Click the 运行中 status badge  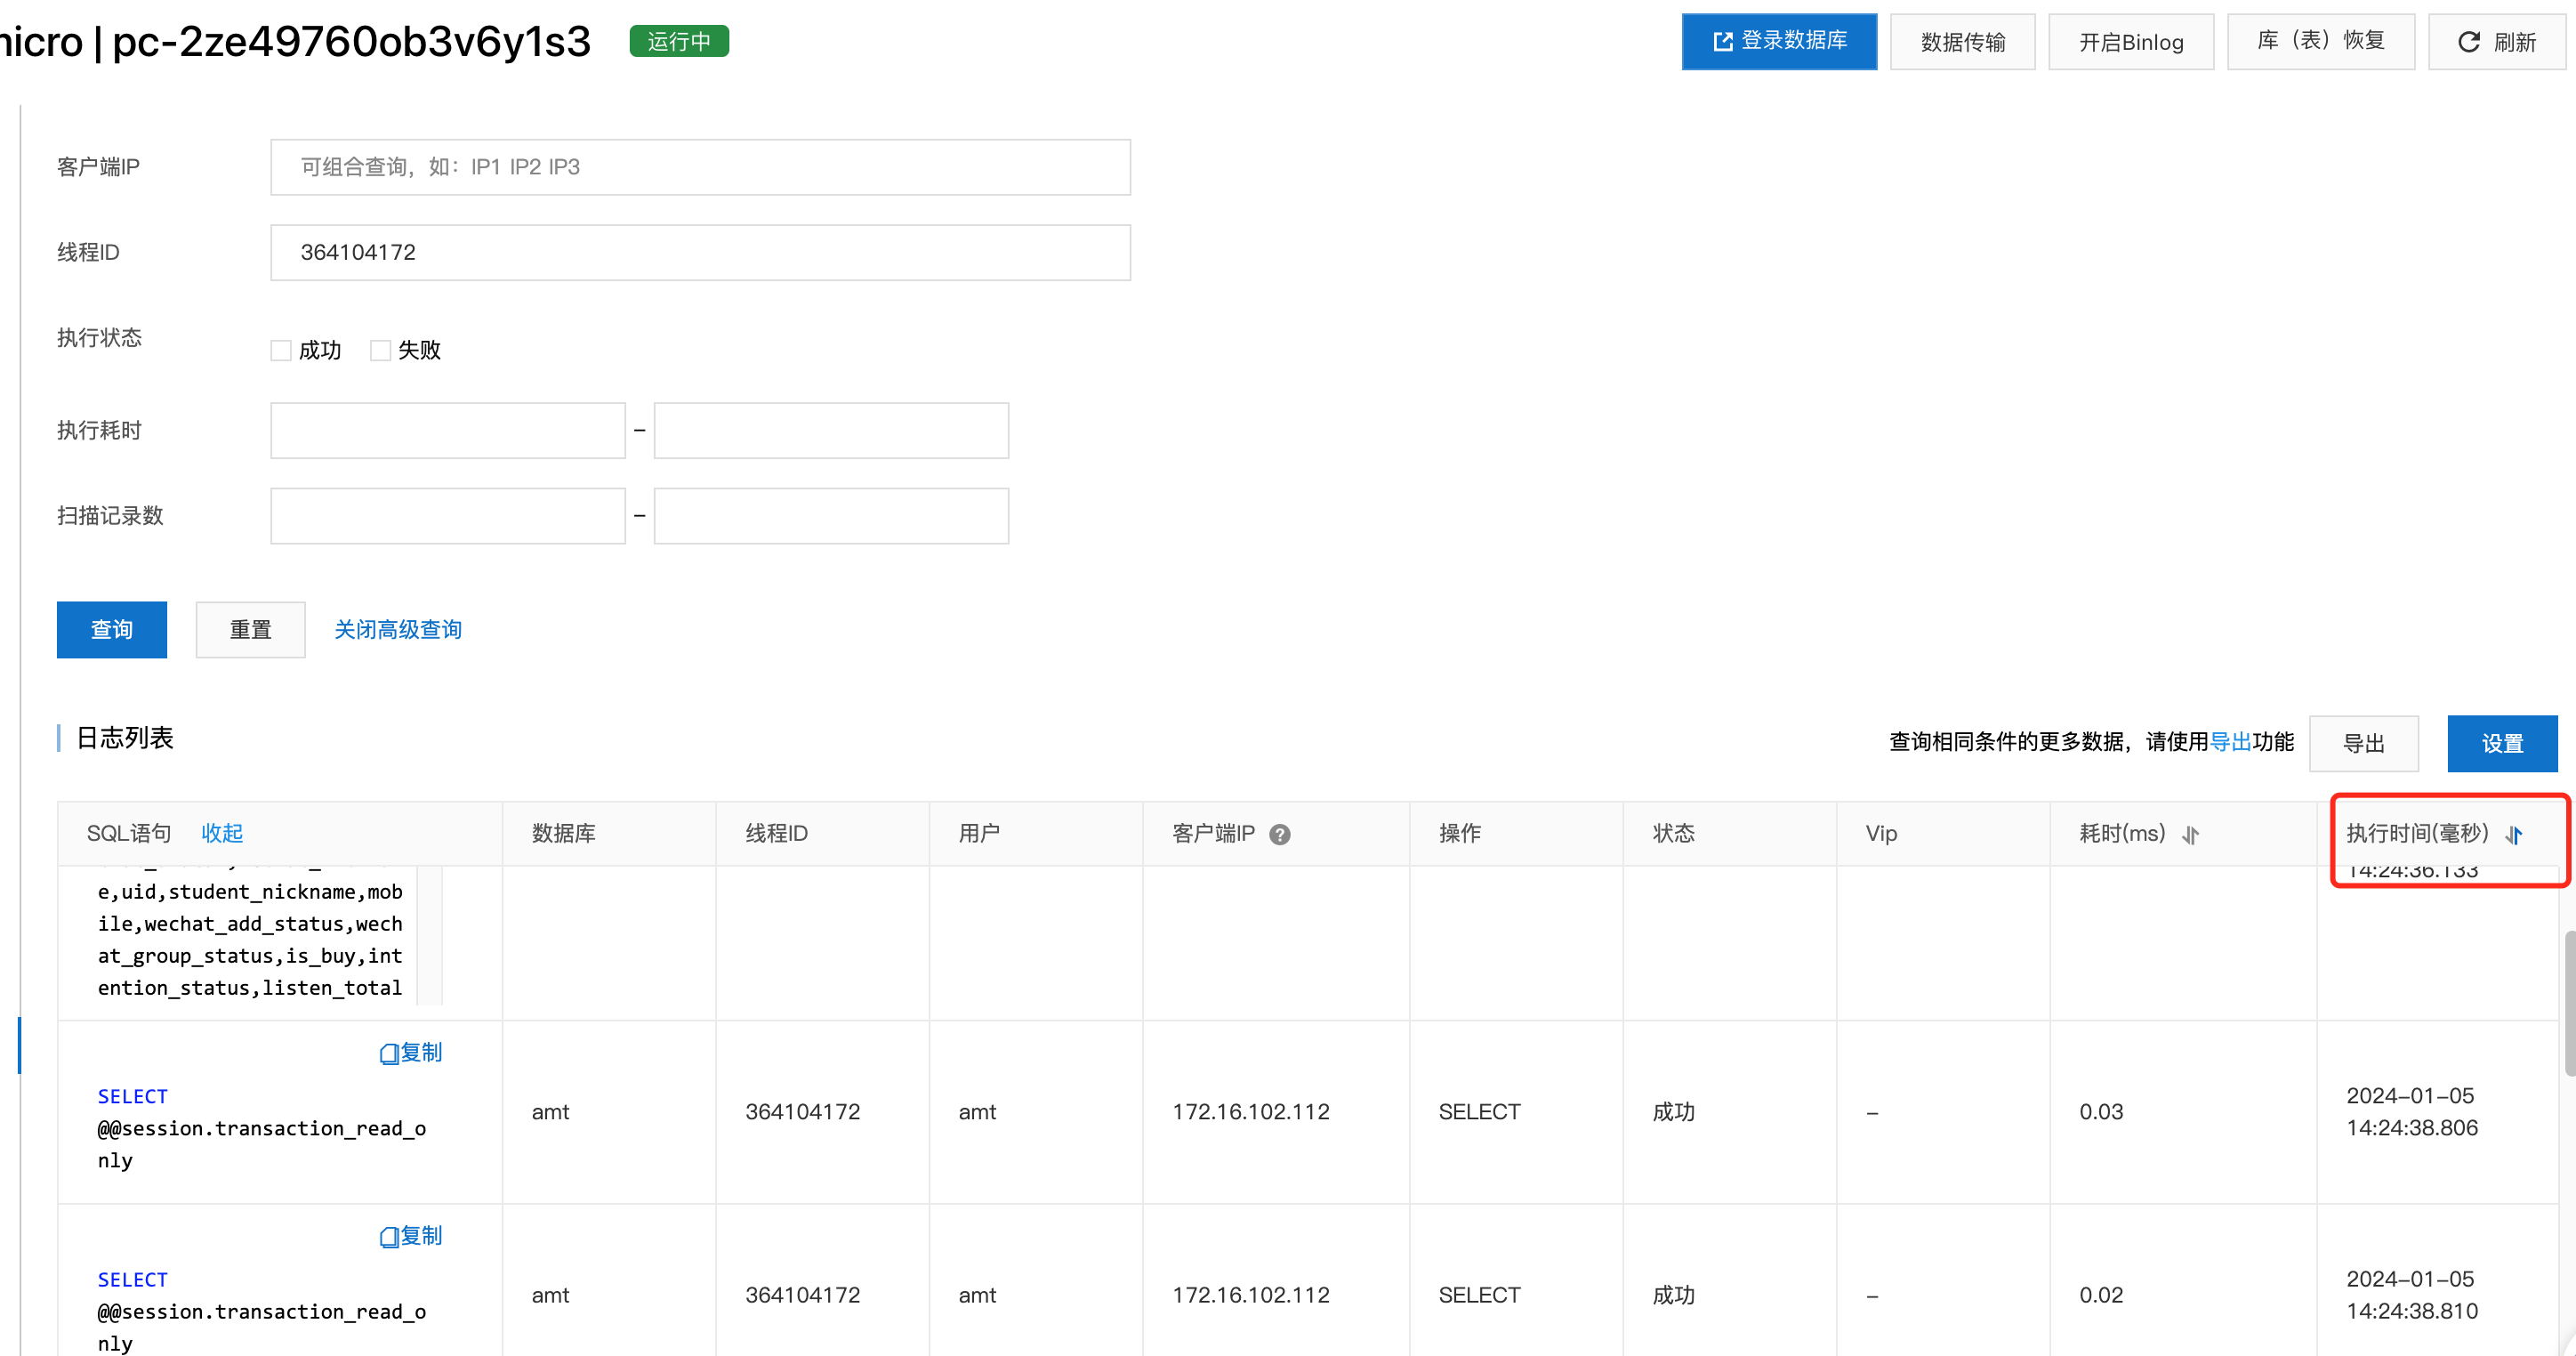tap(679, 41)
